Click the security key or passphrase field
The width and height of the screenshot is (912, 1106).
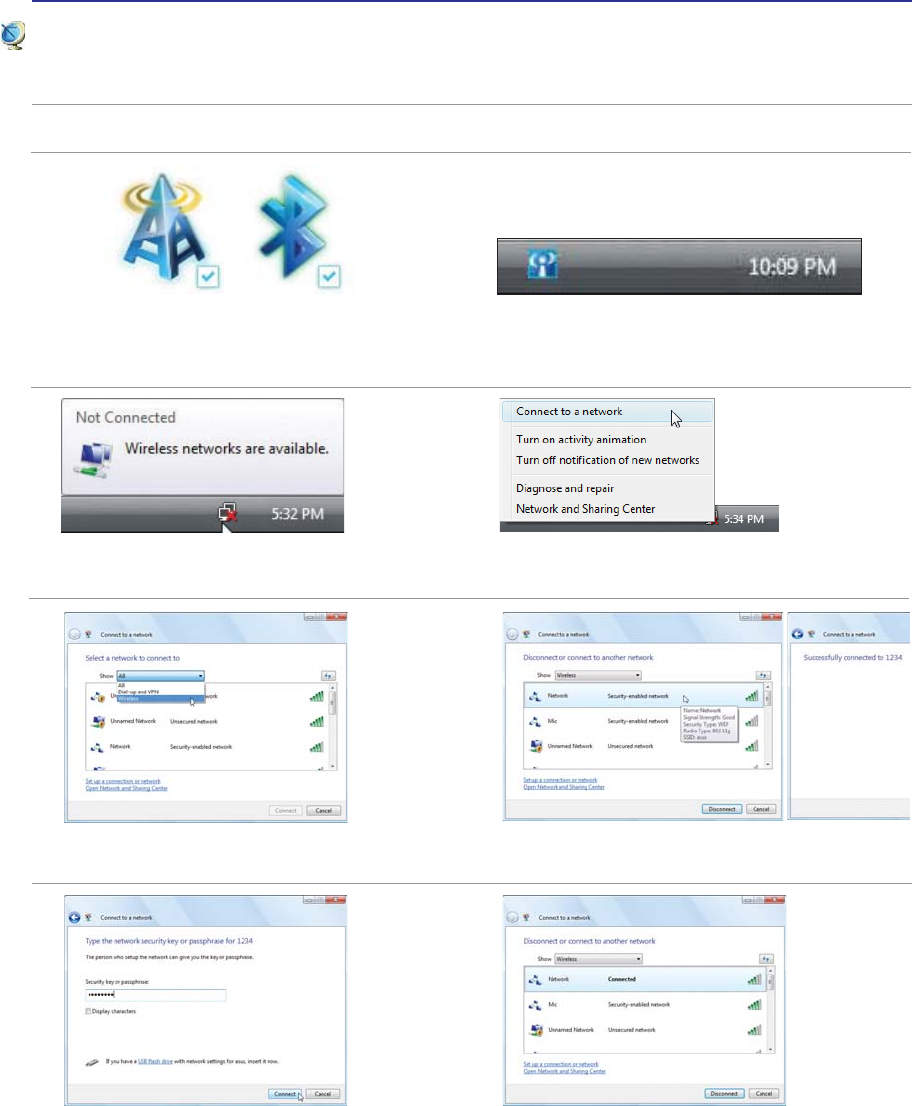point(156,995)
